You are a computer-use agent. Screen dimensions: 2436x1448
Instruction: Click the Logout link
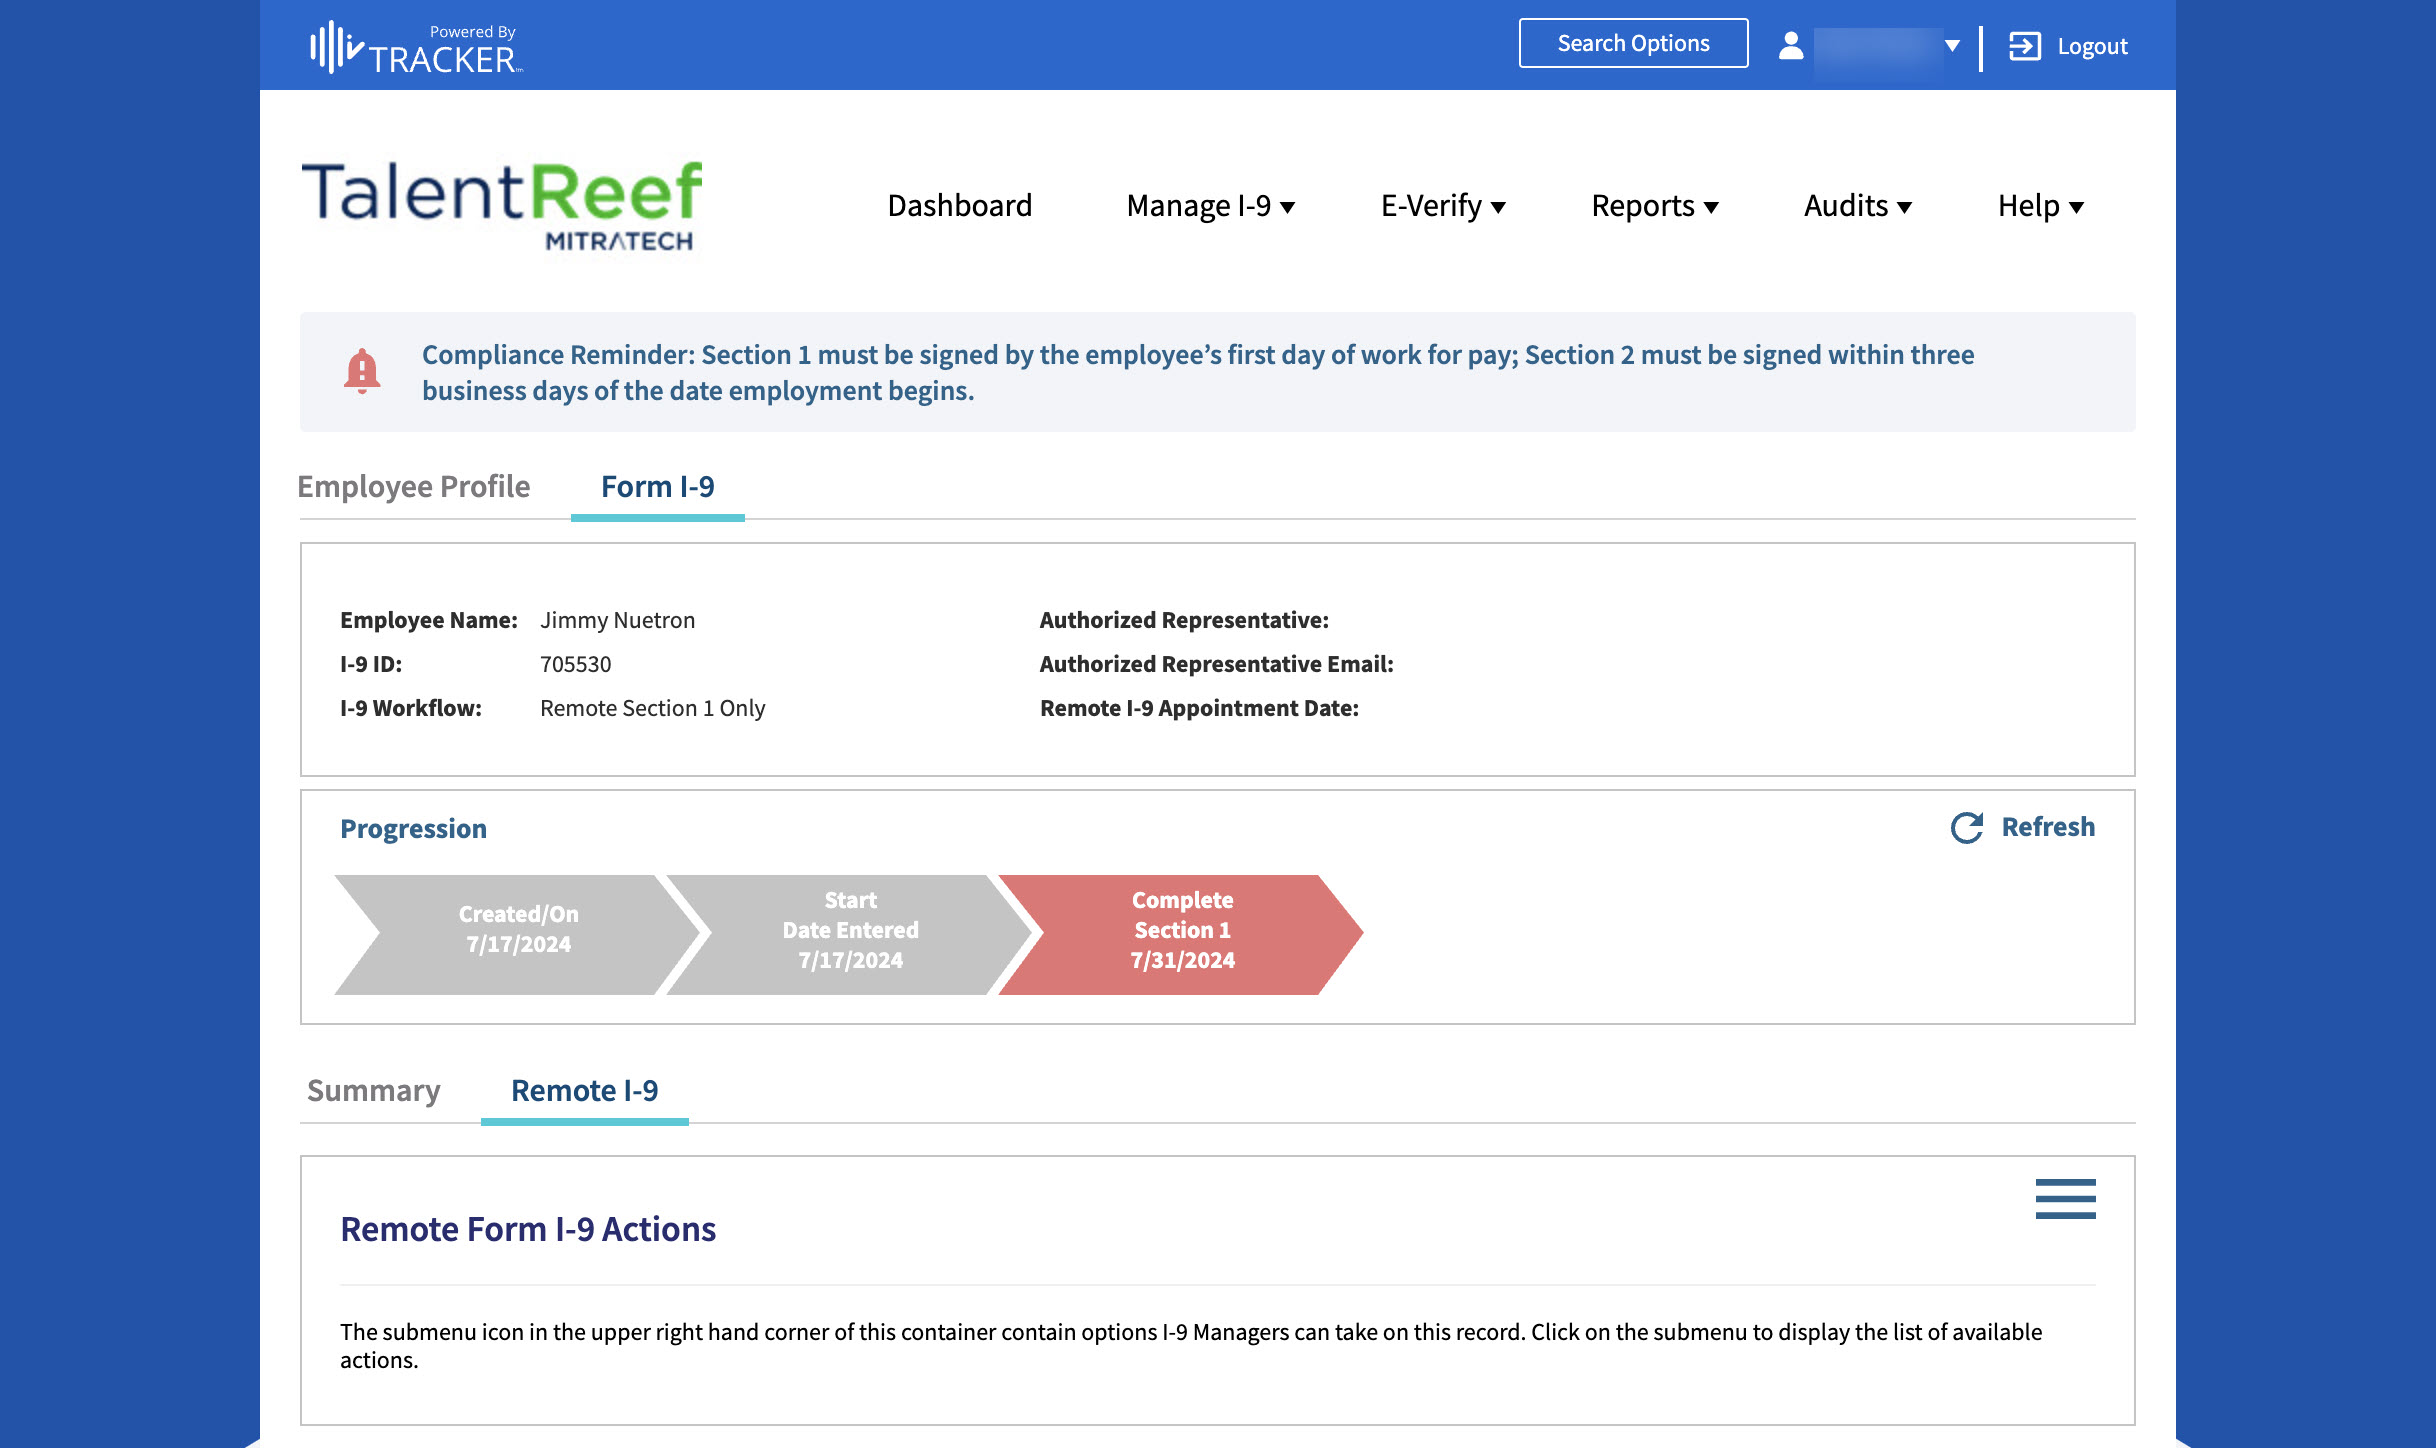(2092, 46)
